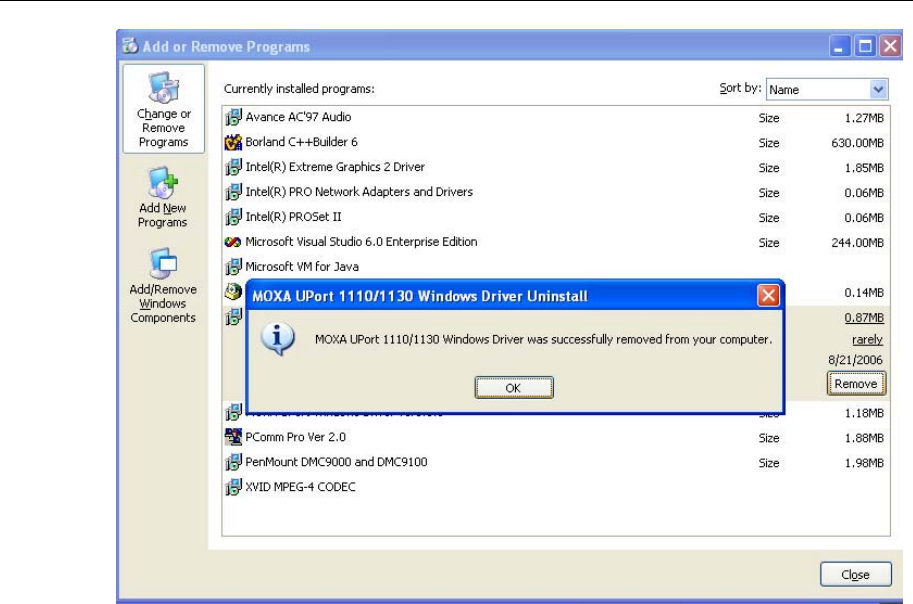Screen dimensions: 913x604
Task: Select Avance AC'97 Audio icon
Action: [x=233, y=117]
